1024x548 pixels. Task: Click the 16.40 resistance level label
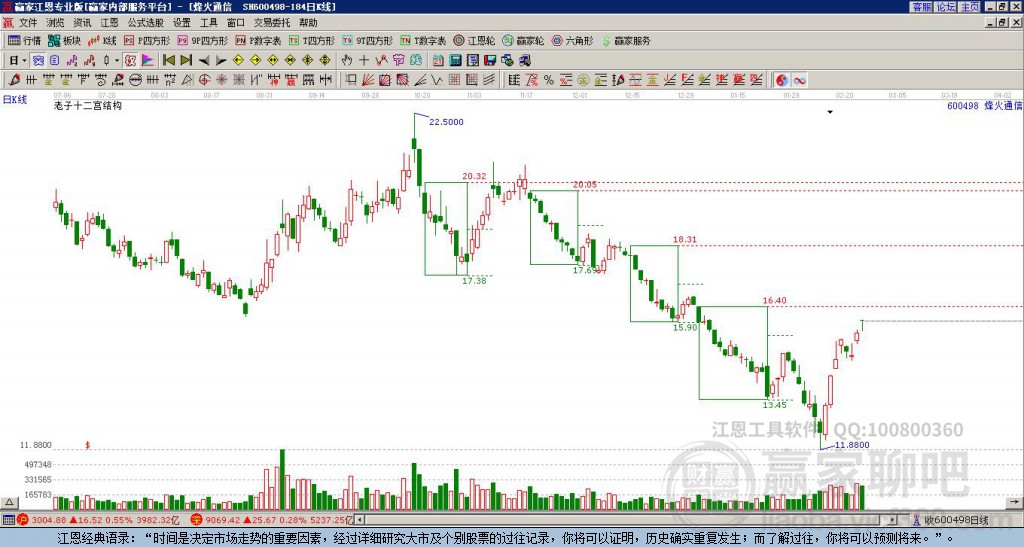click(x=775, y=300)
